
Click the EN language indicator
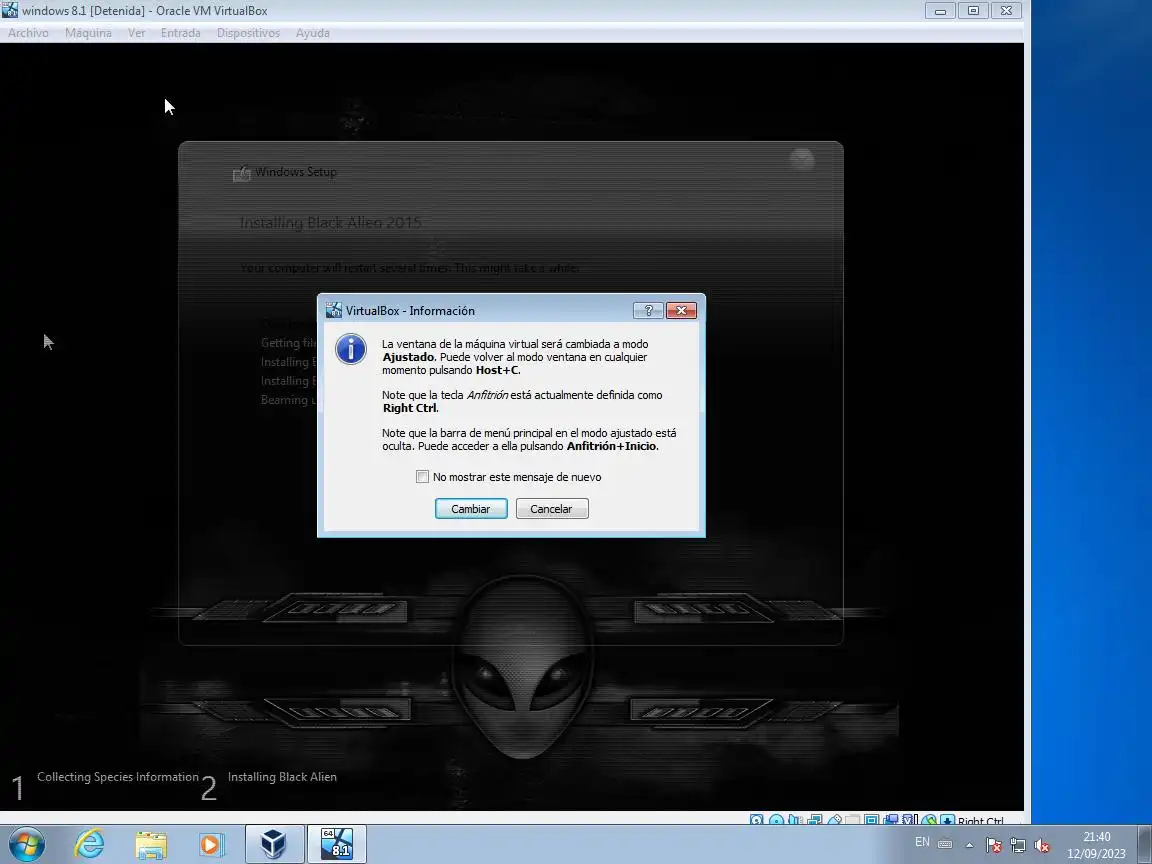[922, 842]
